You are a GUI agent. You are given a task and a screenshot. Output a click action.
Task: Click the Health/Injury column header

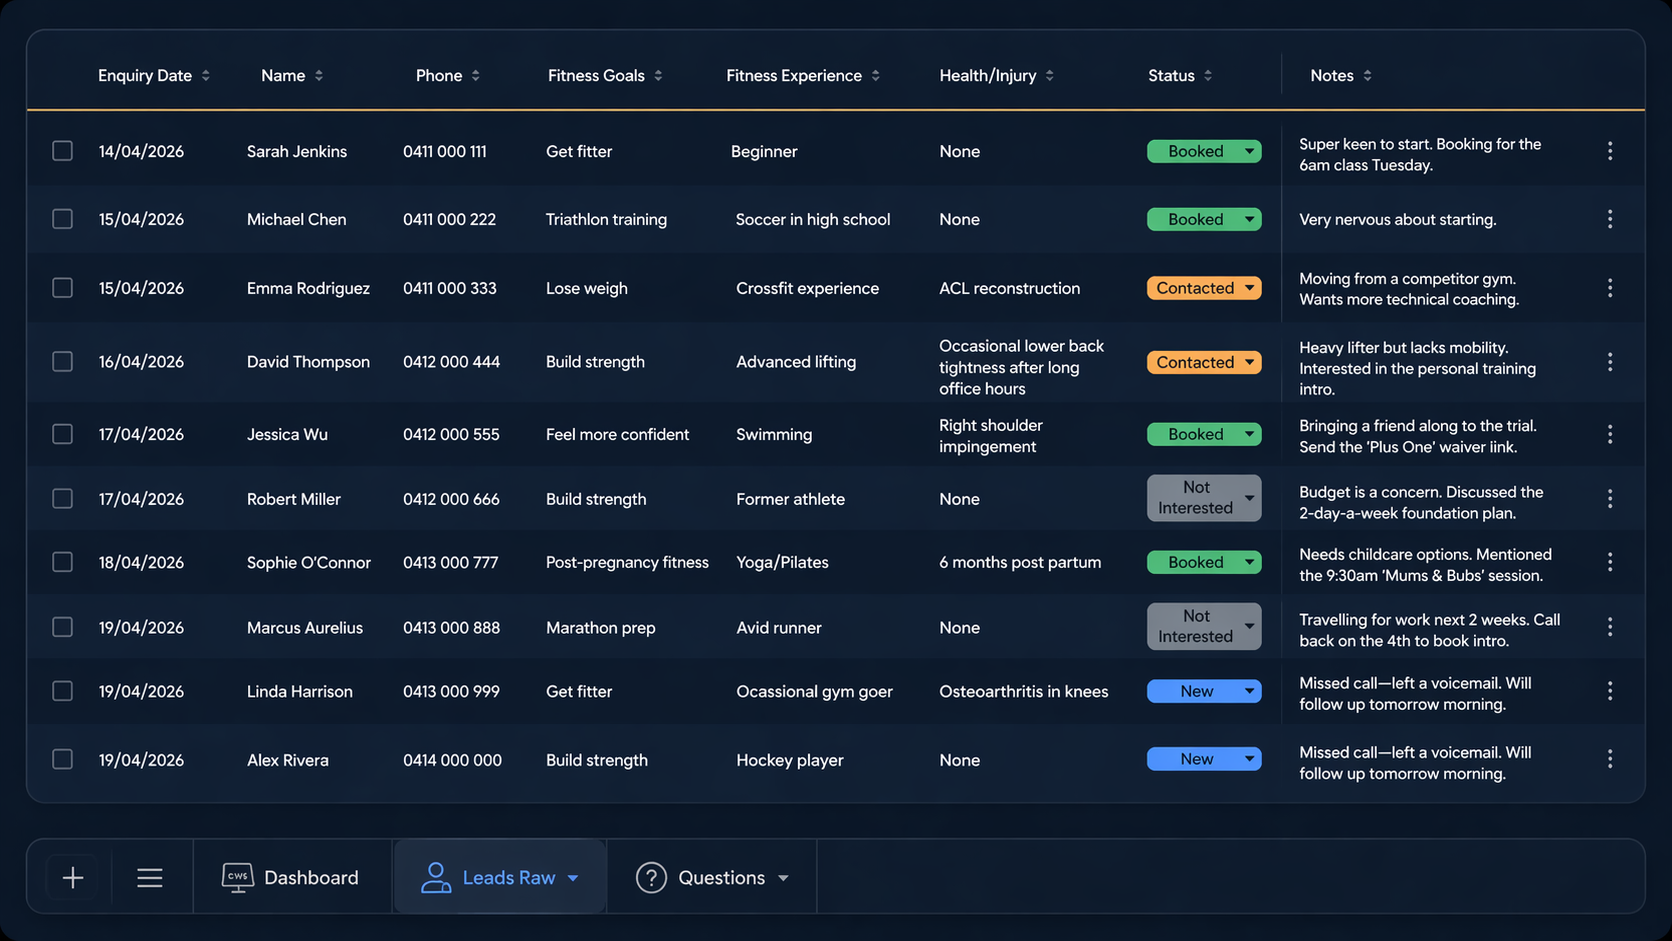coord(988,76)
